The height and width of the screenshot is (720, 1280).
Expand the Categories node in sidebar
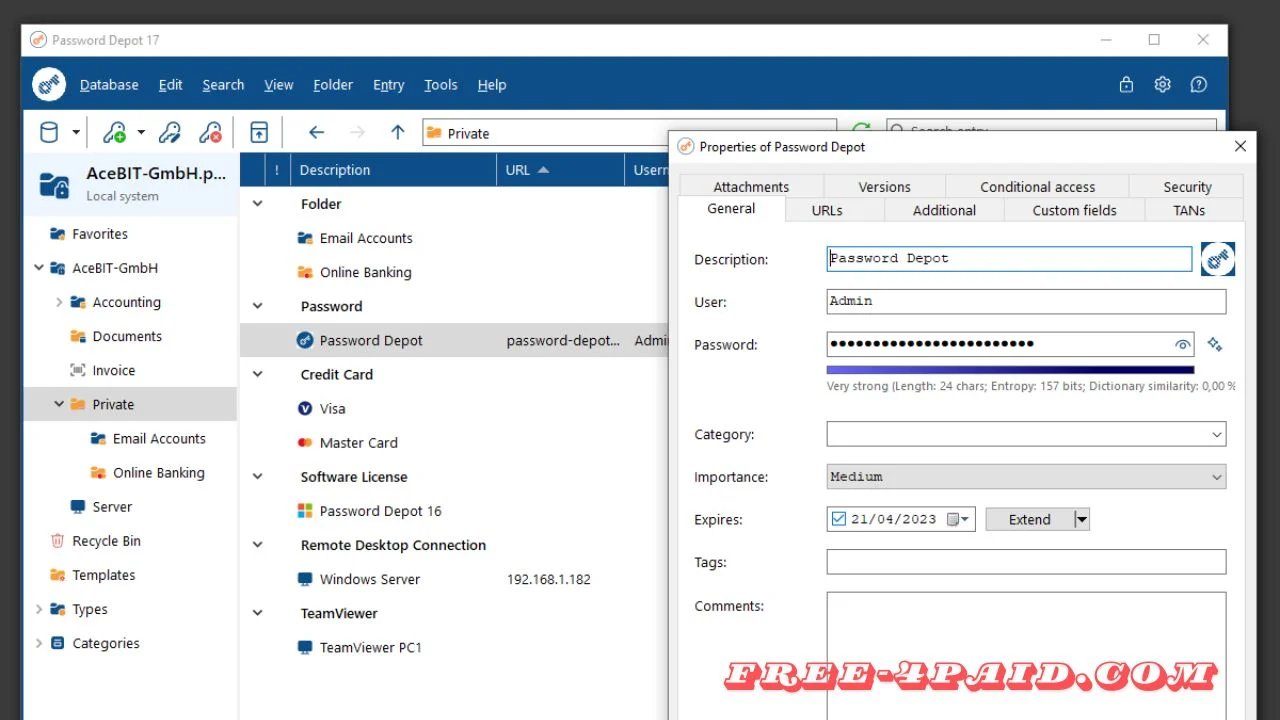pyautogui.click(x=39, y=643)
